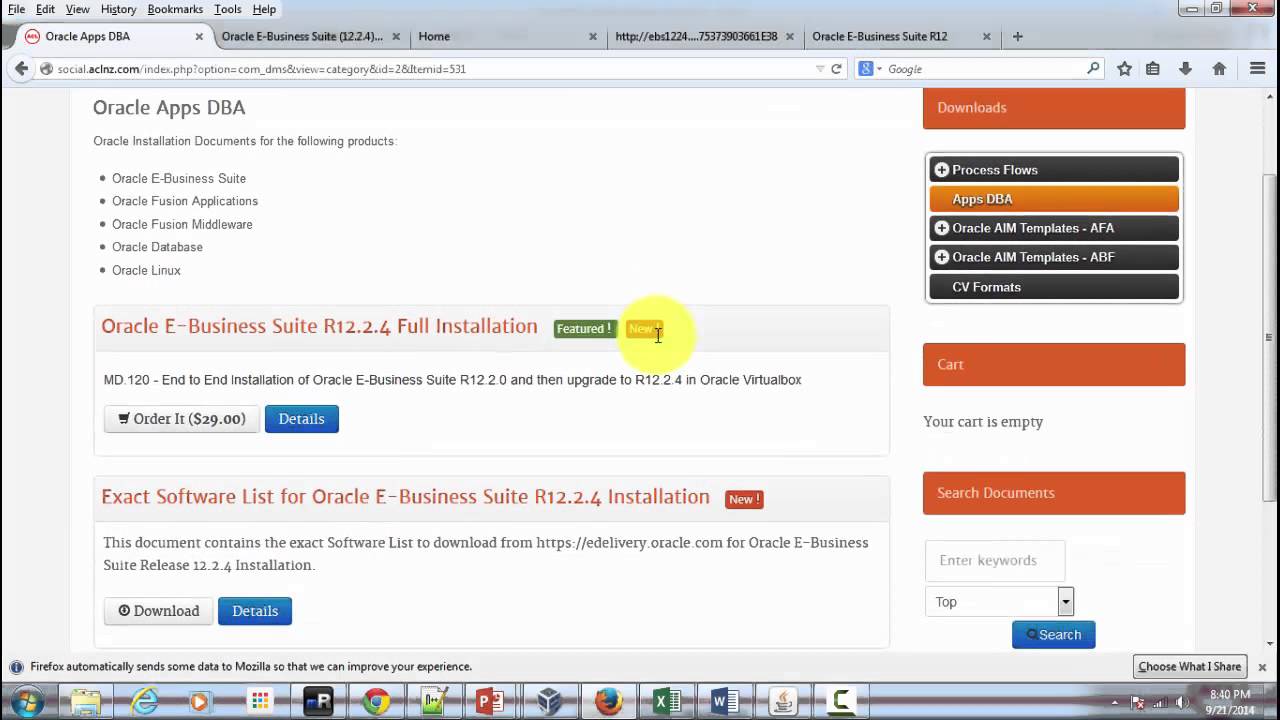Image resolution: width=1280 pixels, height=720 pixels.
Task: Open Excel from the taskbar
Action: pos(666,702)
